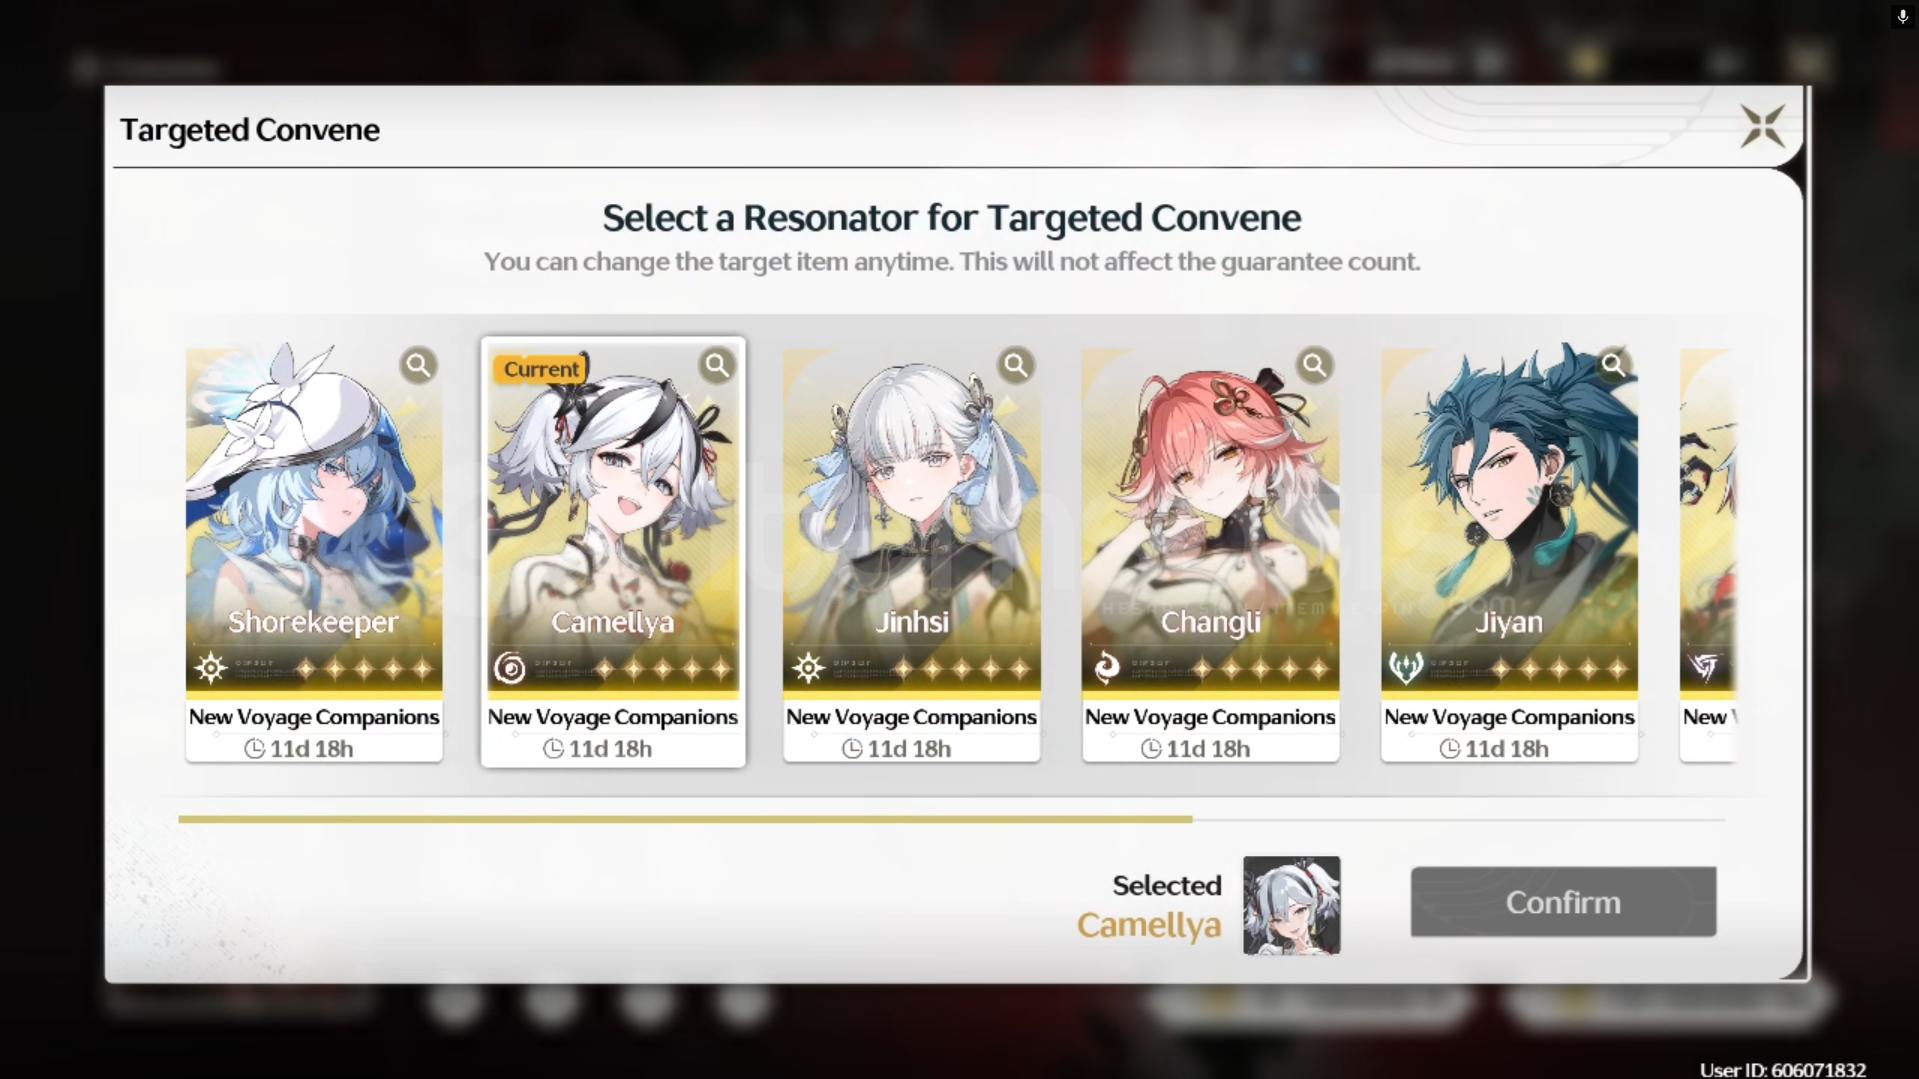Click the horizontal scroll bar under cards
1919x1079 pixels.
(951, 819)
